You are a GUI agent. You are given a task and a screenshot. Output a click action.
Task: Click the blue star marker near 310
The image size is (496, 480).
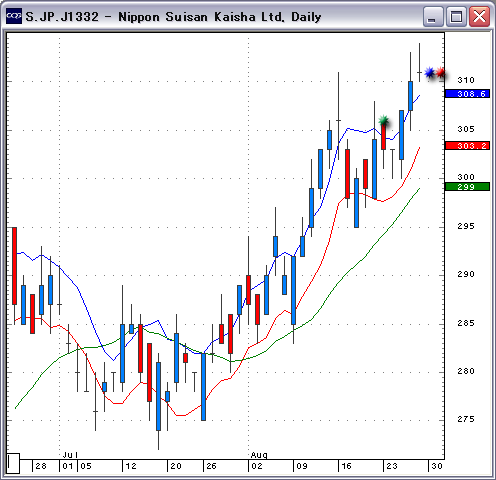tap(429, 72)
